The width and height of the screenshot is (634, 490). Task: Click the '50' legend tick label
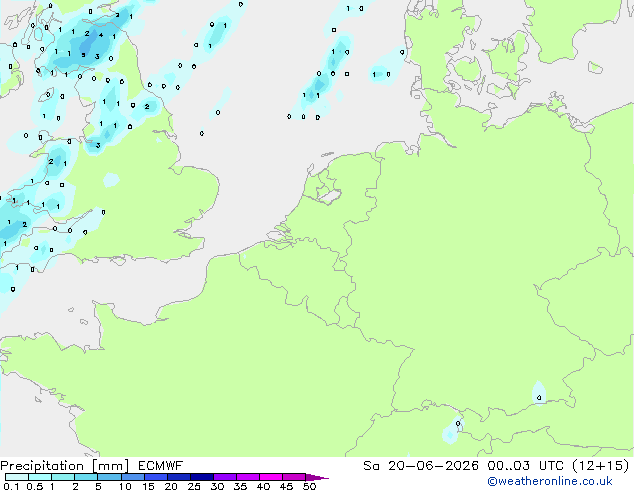click(x=309, y=486)
